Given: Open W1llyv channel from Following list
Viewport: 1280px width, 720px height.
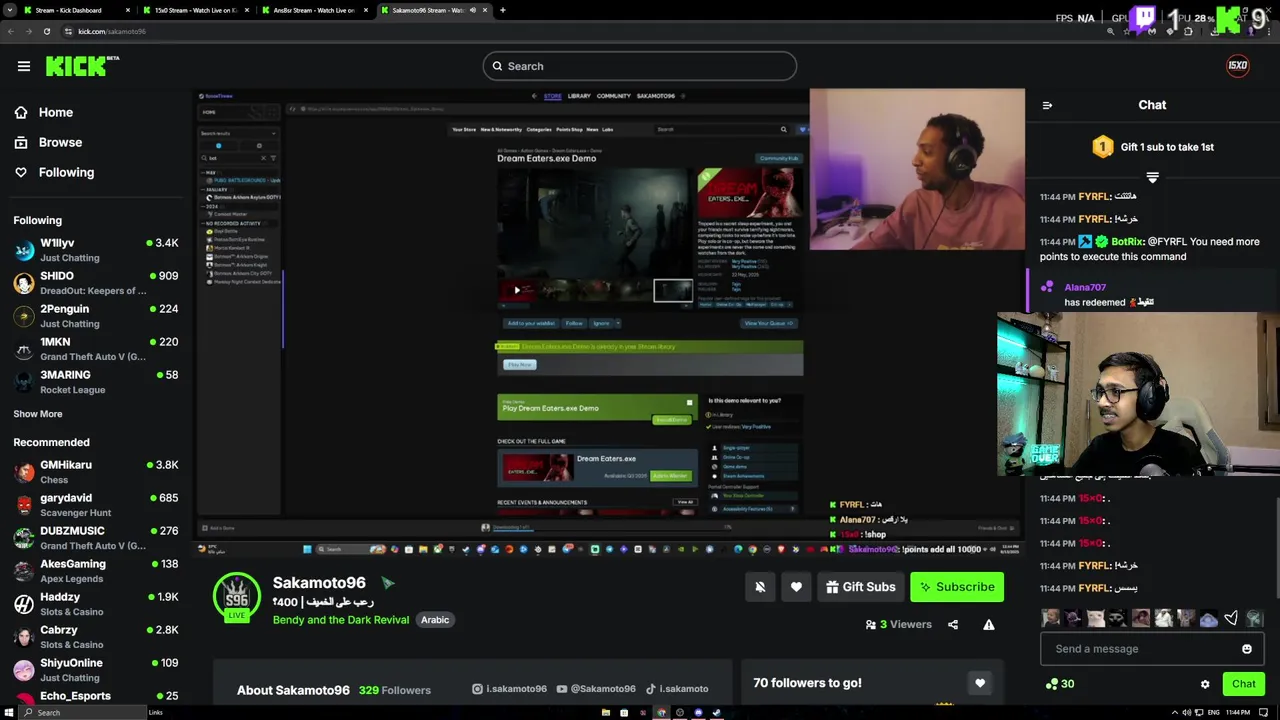Looking at the screenshot, I should pyautogui.click(x=95, y=250).
